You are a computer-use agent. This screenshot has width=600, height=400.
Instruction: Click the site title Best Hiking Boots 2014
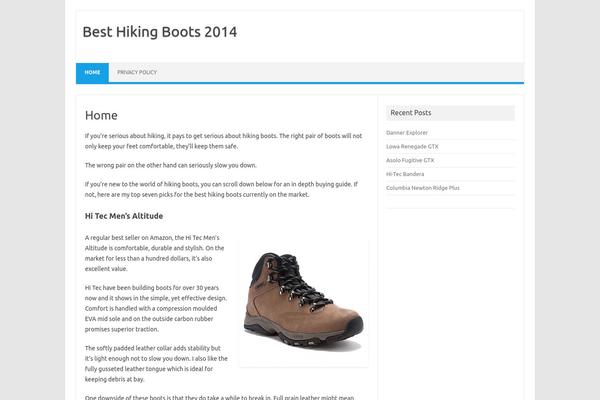[160, 32]
